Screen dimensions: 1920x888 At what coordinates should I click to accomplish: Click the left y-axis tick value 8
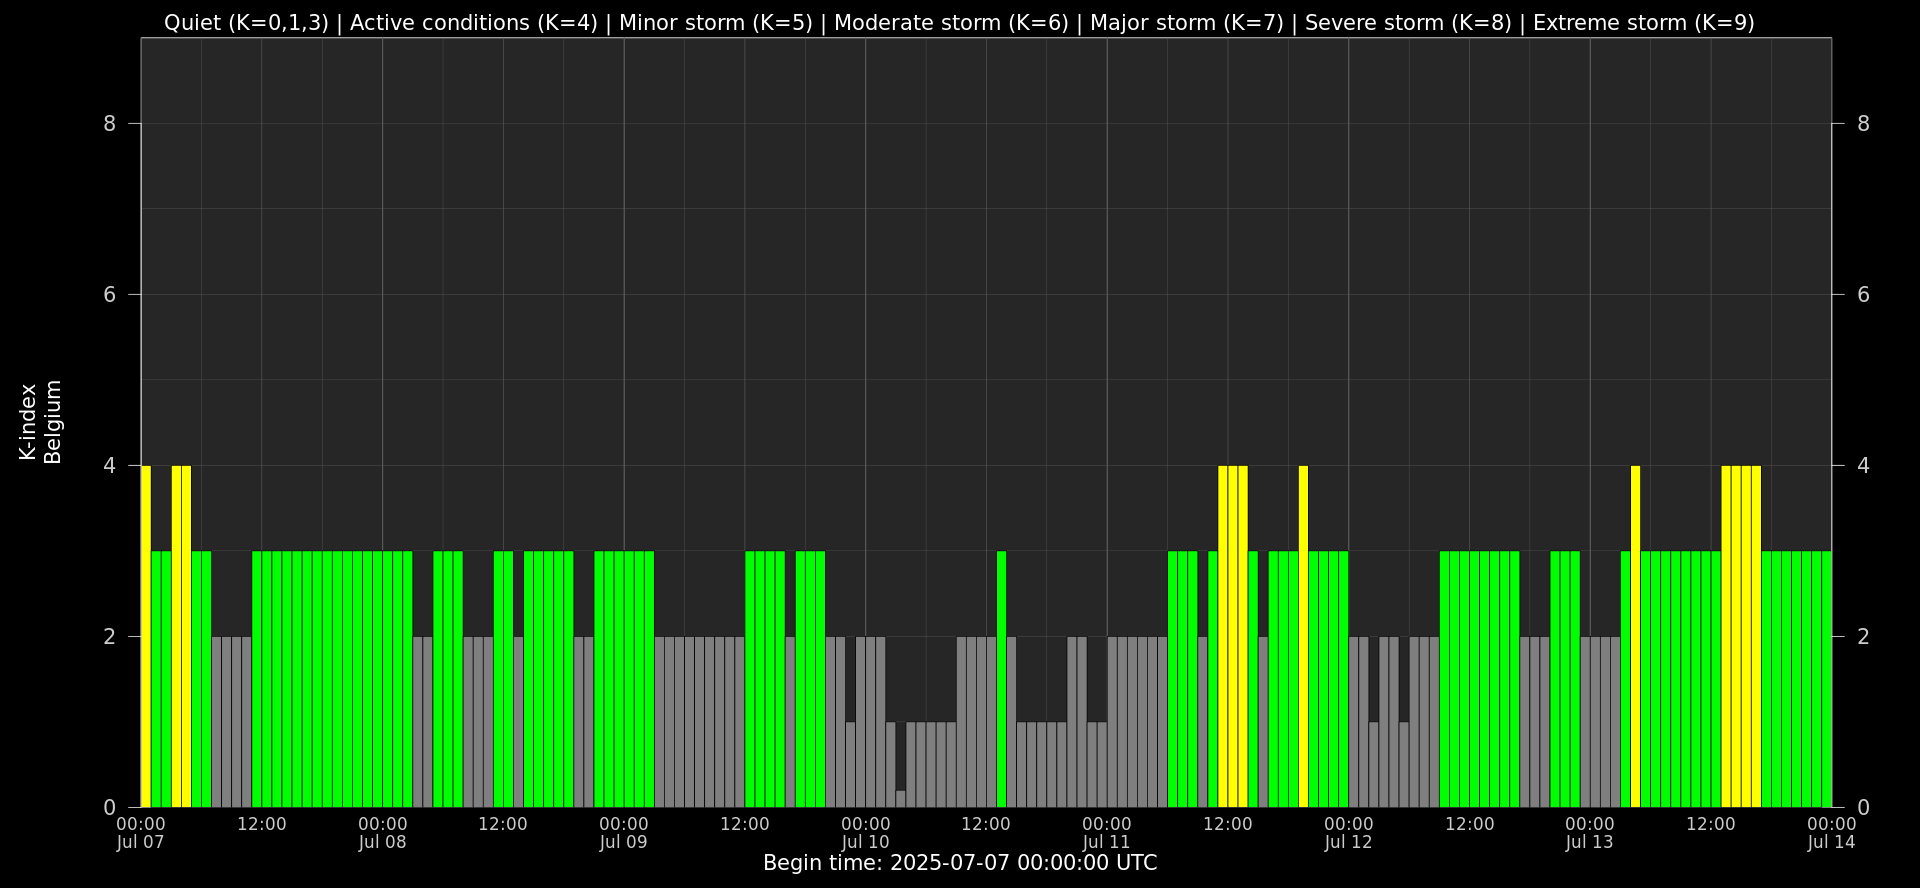click(110, 124)
